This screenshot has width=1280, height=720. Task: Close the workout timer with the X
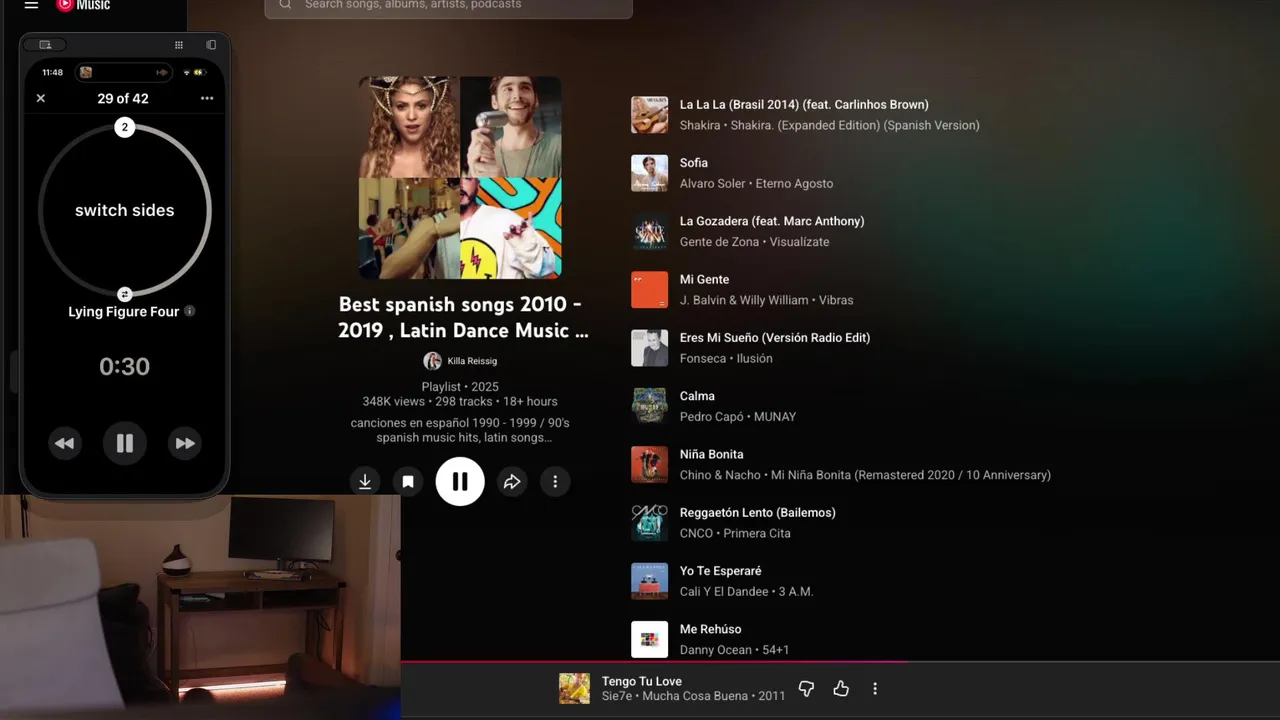41,98
